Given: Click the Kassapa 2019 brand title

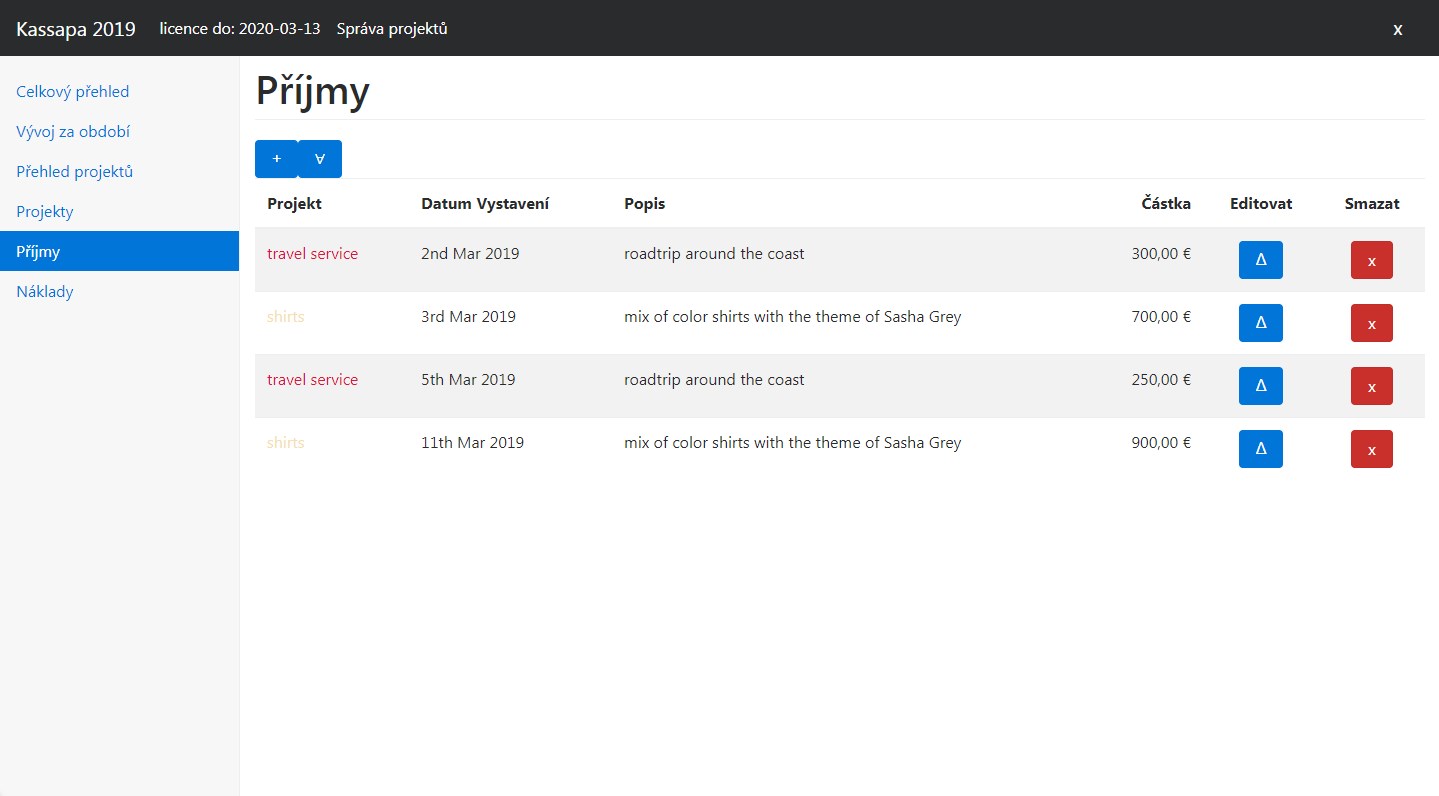Looking at the screenshot, I should 76,28.
